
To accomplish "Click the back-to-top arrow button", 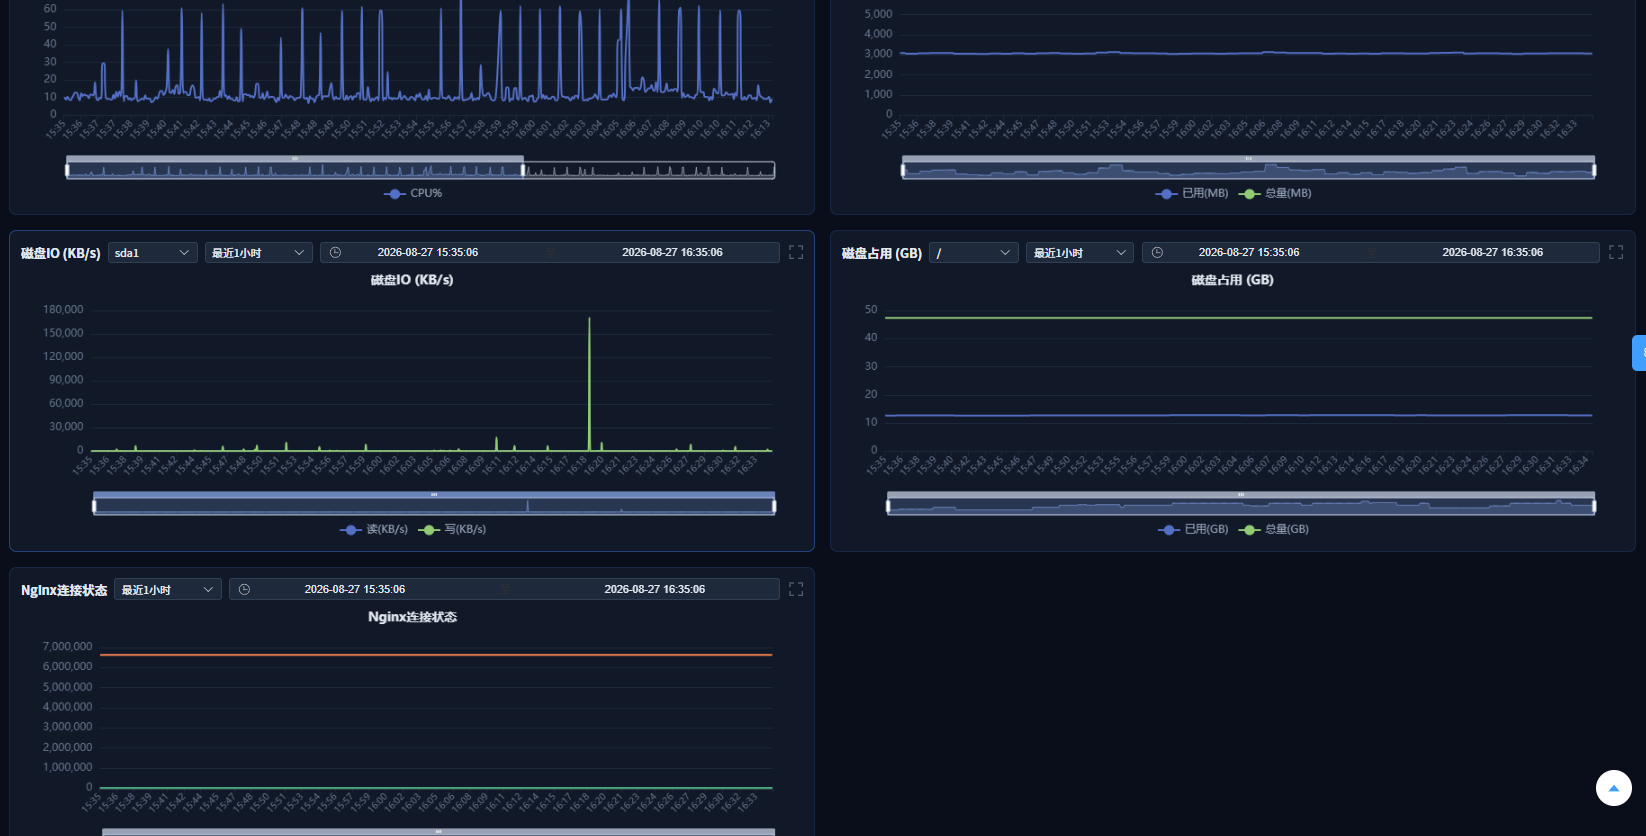I will point(1614,788).
